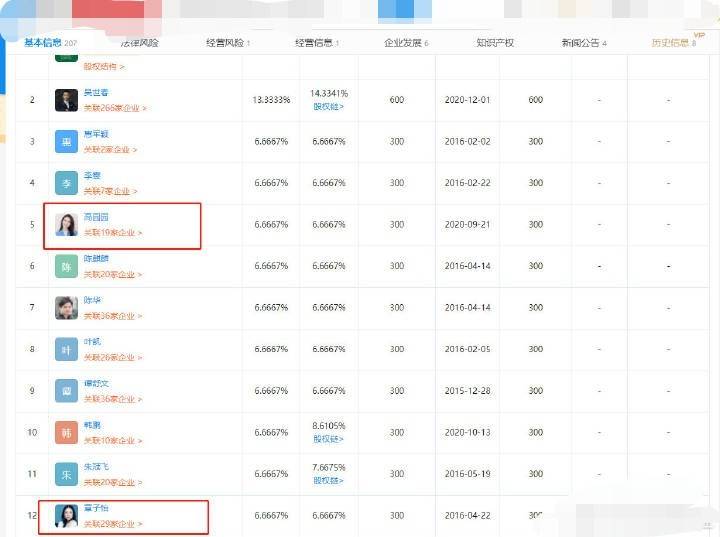
Task: Open 股权链 under 14.3341% in row 2
Action: click(x=328, y=107)
